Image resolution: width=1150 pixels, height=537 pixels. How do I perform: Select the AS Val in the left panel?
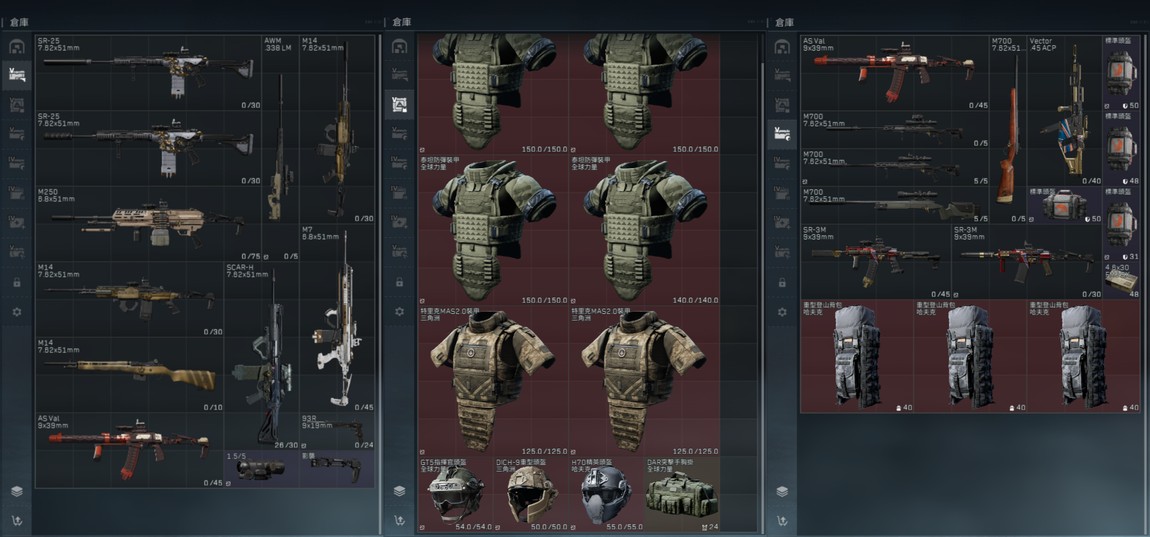(130, 450)
